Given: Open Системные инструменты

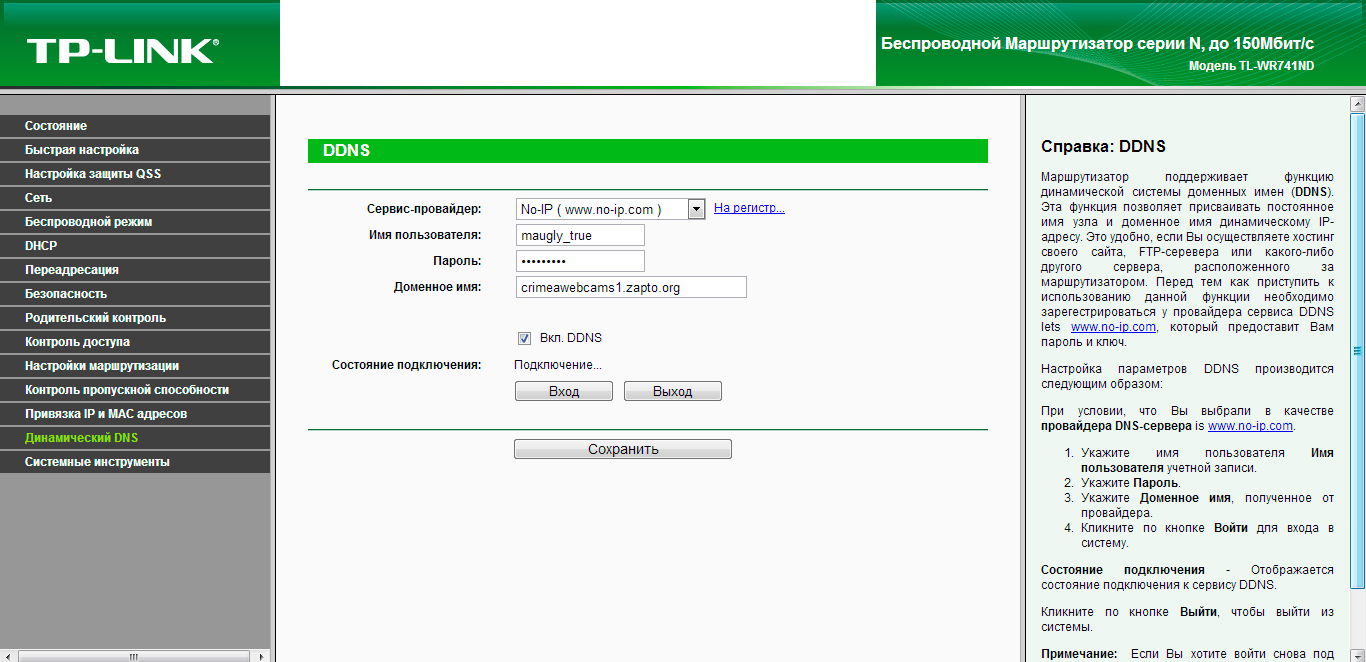Looking at the screenshot, I should pos(135,462).
